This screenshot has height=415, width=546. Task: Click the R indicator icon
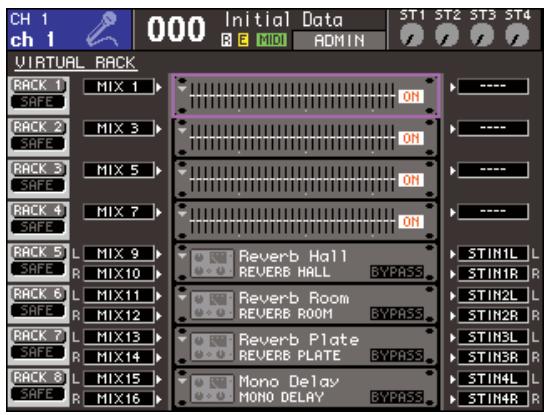point(226,40)
